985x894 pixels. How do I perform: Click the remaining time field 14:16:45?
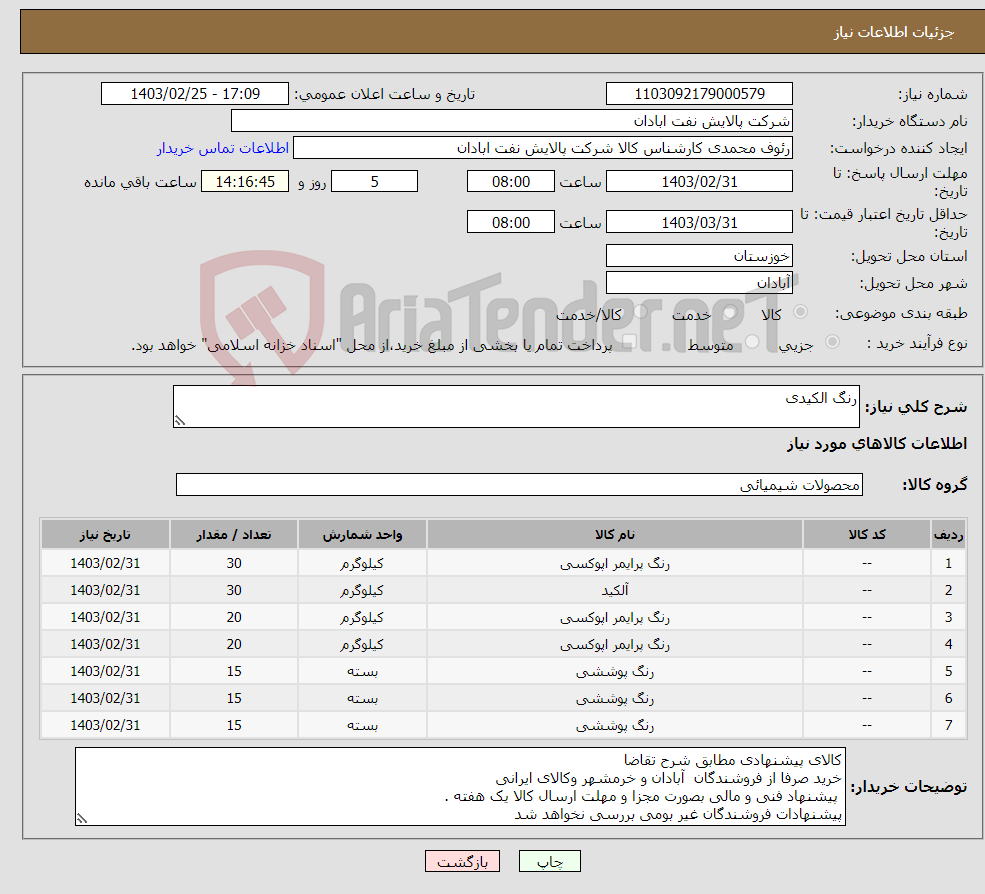[245, 182]
